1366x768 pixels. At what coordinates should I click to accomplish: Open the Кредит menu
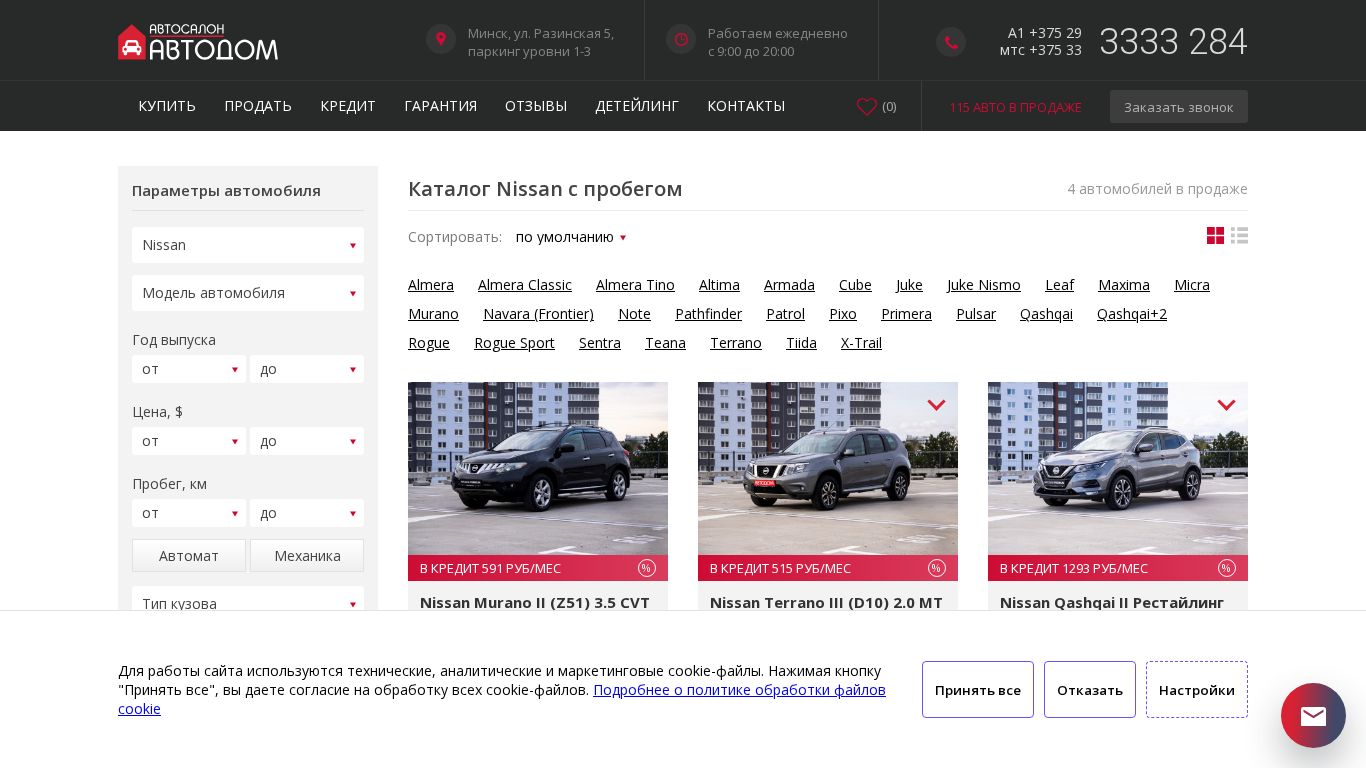(x=348, y=106)
